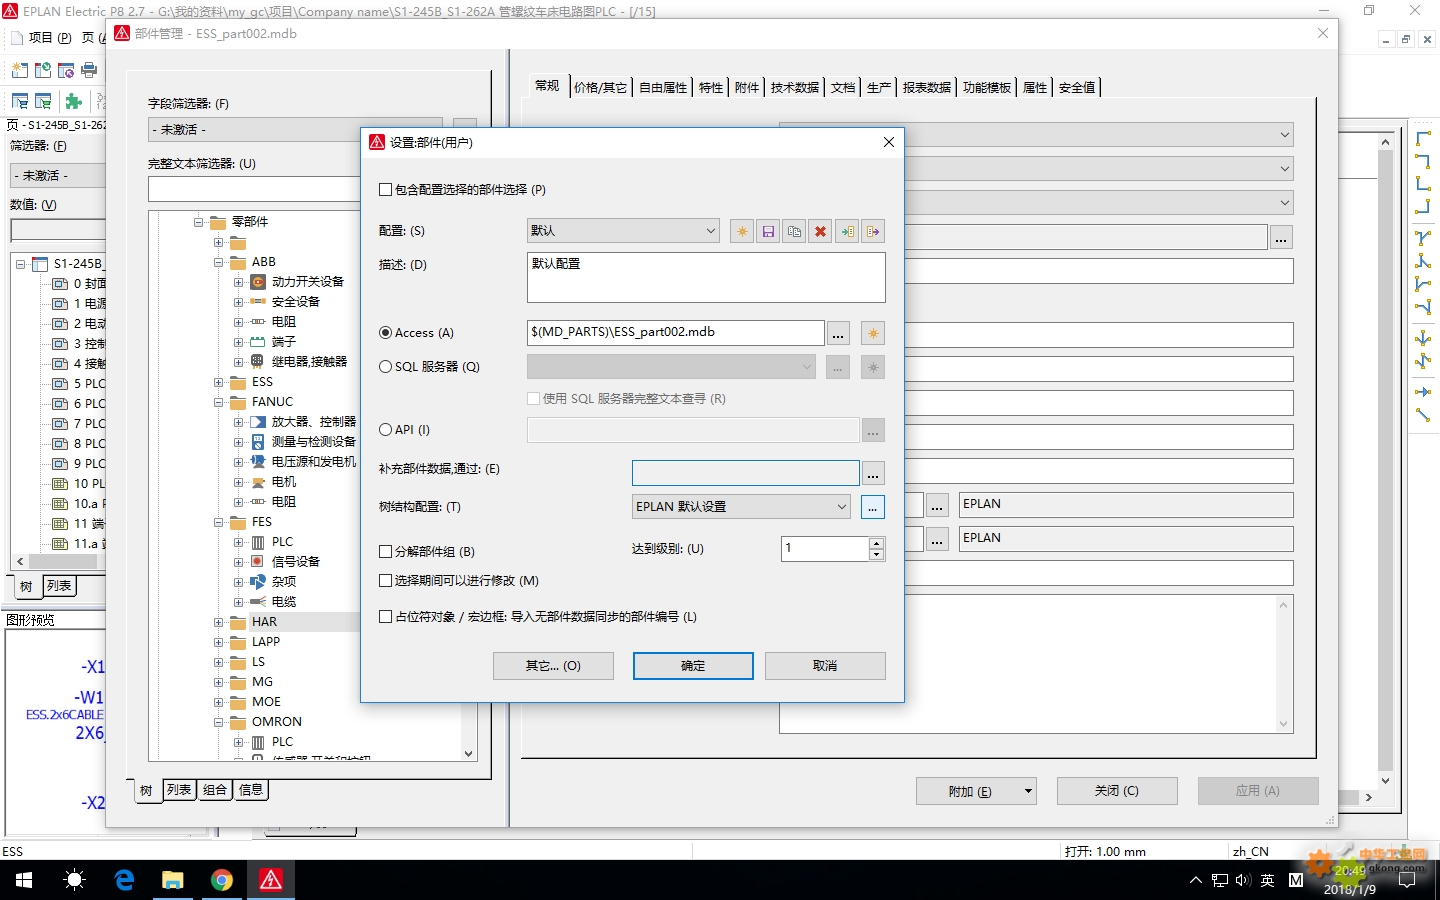Switch to the 自由属性 tab

(x=663, y=88)
